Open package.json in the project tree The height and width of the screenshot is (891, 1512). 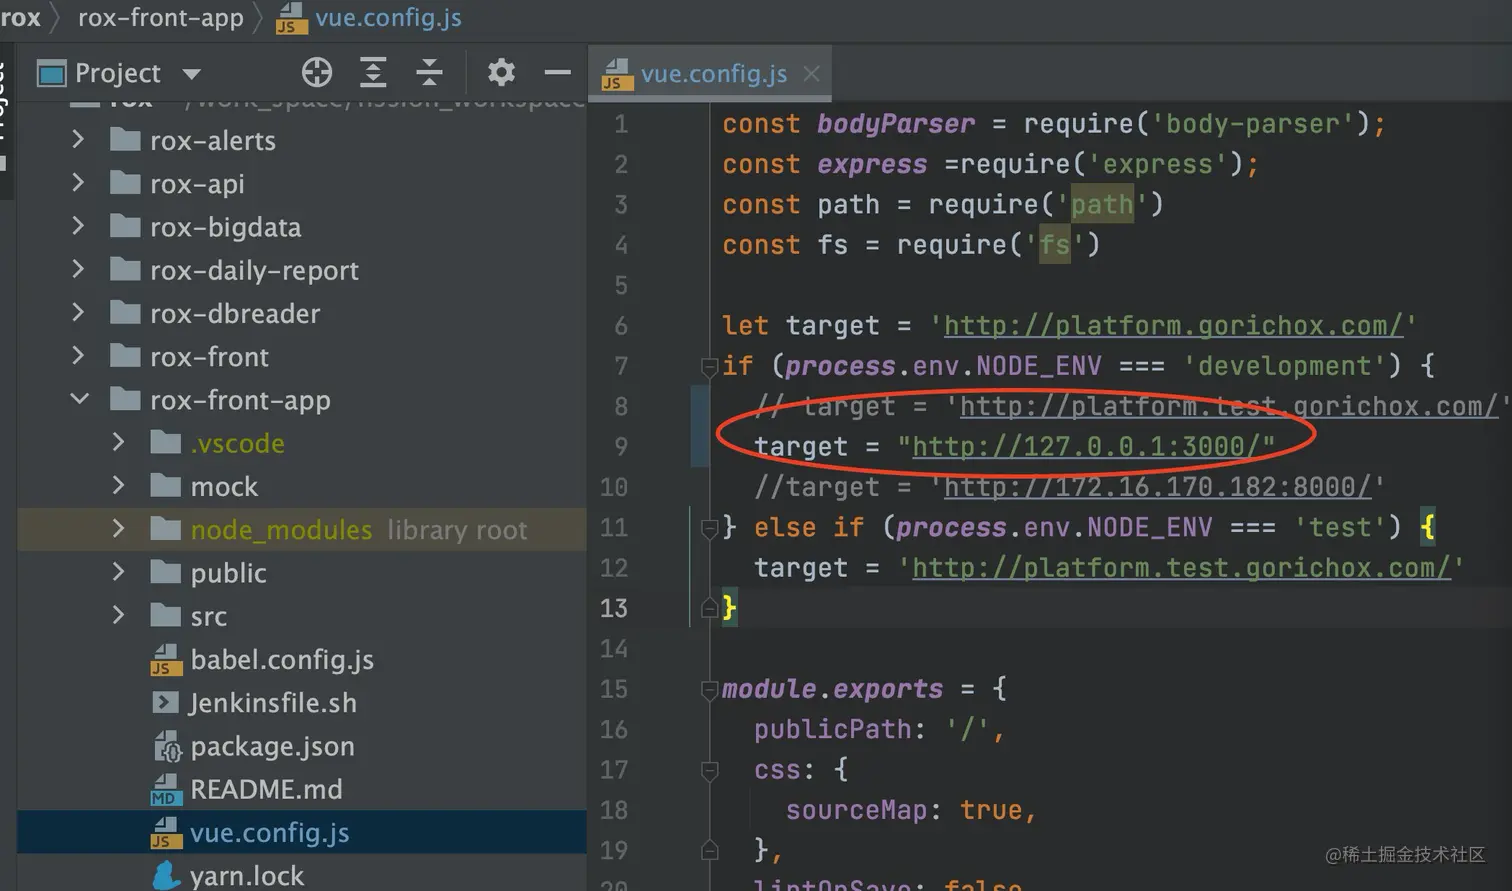(x=272, y=746)
